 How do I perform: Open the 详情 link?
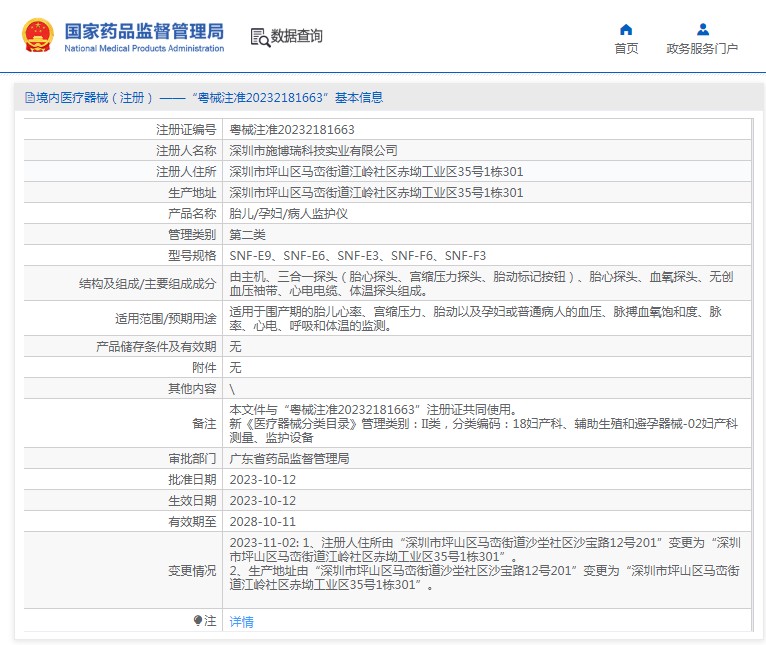(x=241, y=622)
